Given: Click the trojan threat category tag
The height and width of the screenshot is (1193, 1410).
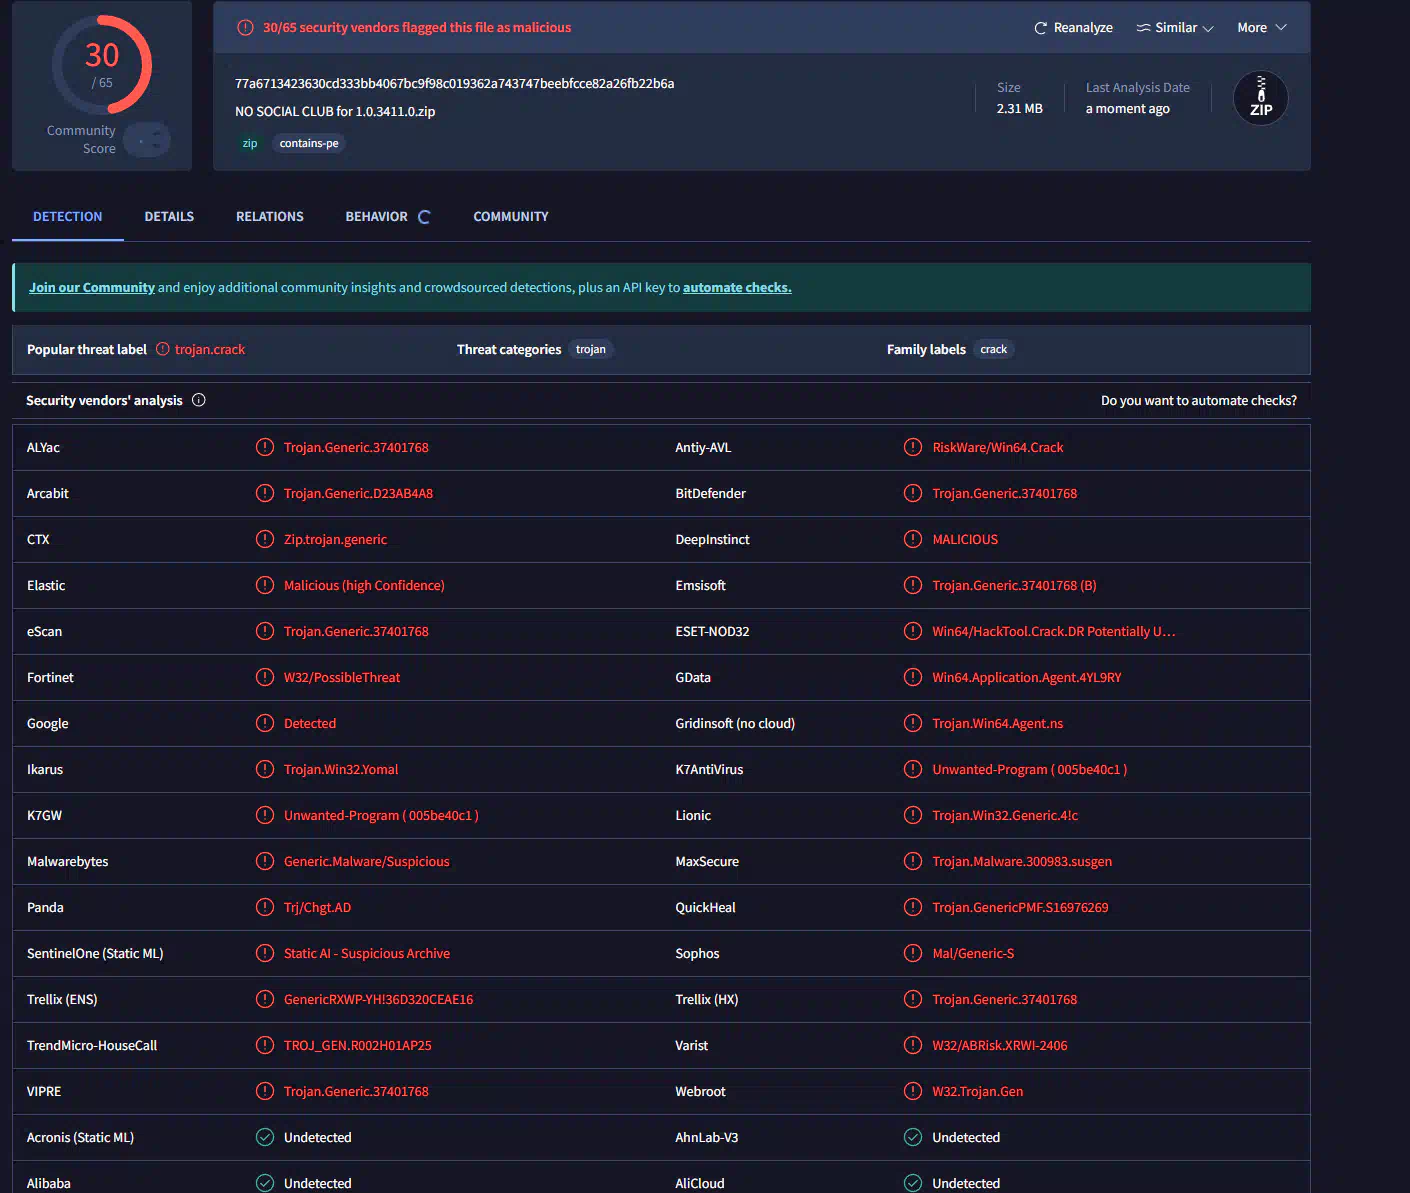Looking at the screenshot, I should click(x=591, y=350).
